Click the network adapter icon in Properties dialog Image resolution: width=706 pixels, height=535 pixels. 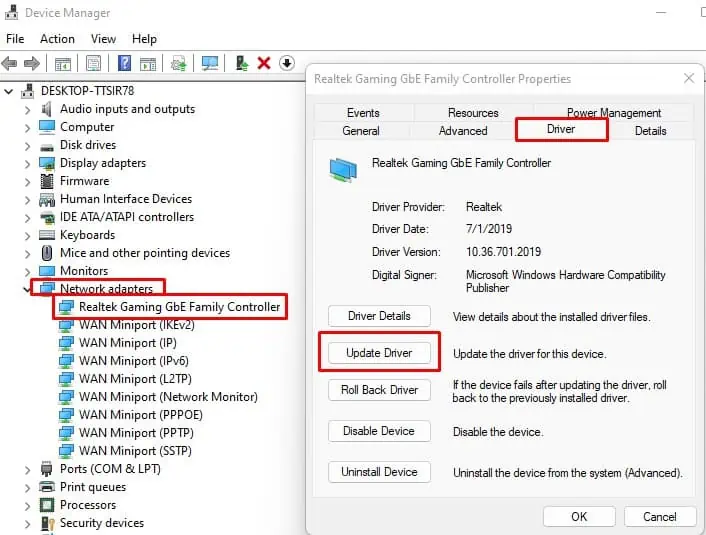pos(343,170)
